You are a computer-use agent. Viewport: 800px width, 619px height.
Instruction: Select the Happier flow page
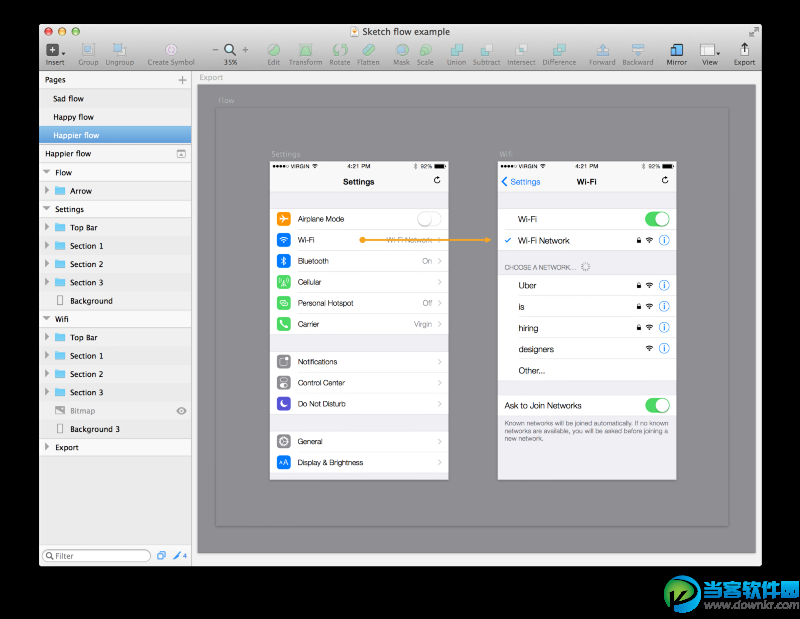tap(115, 135)
